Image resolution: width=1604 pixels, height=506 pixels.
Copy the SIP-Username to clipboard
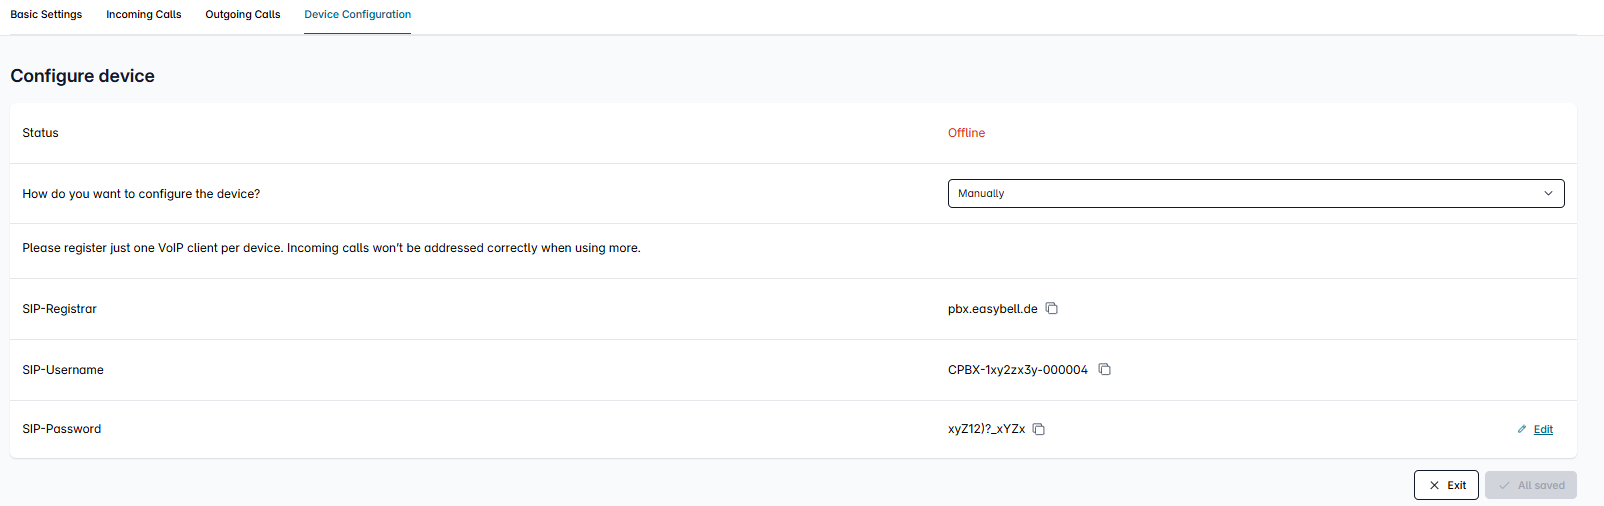pos(1105,369)
